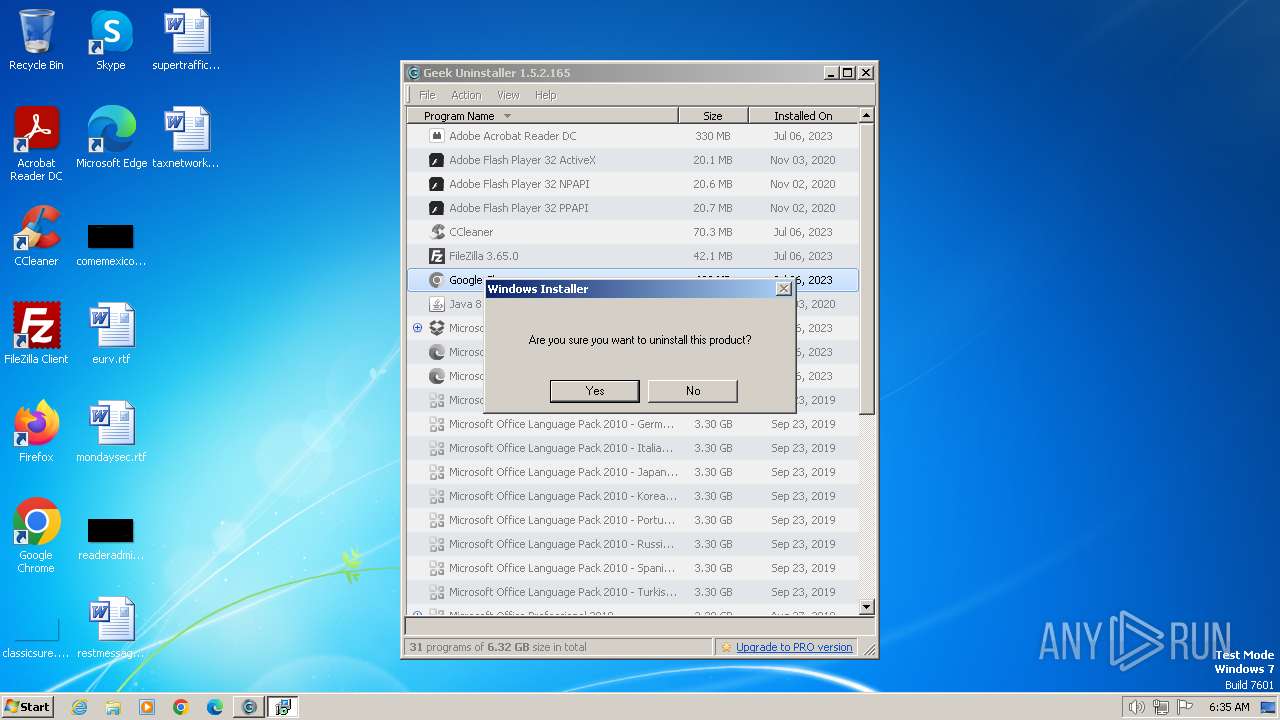The height and width of the screenshot is (720, 1280).
Task: Select CCleaner icon in program list
Action: 436,232
